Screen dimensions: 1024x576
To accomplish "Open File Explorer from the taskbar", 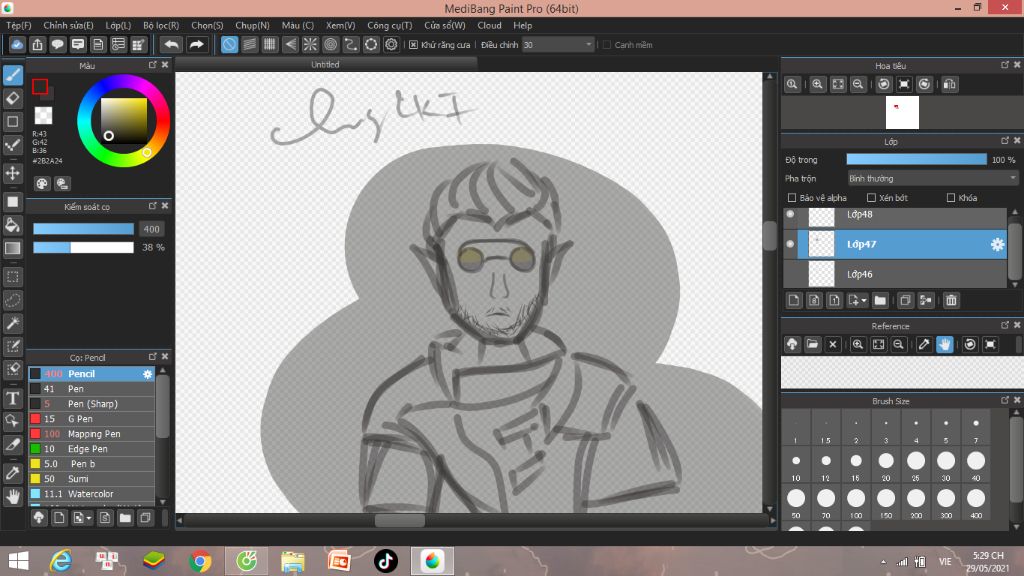I will pos(293,561).
